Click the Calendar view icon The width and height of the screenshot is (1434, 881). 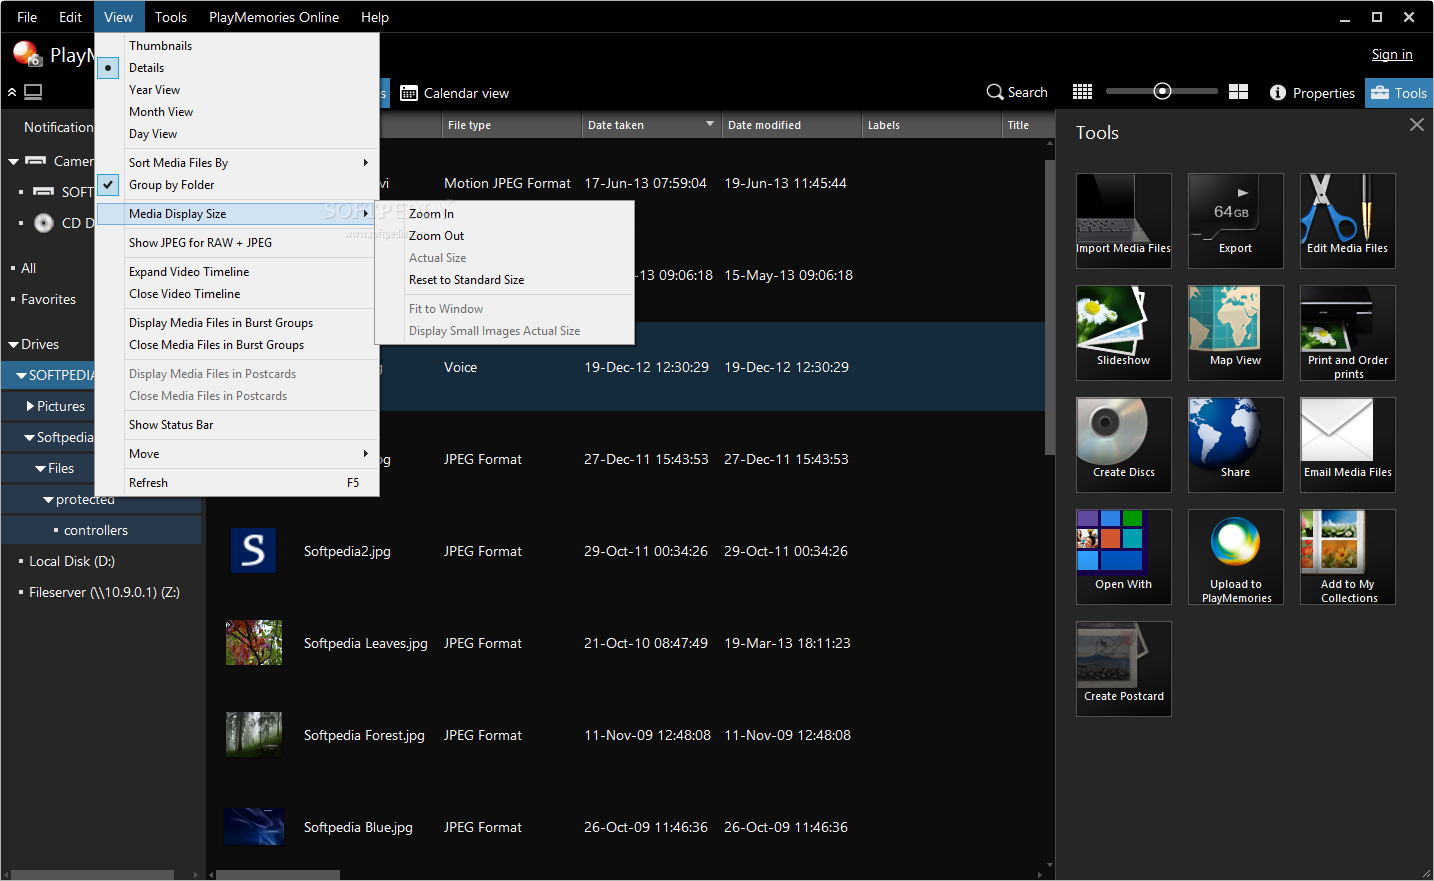[x=409, y=93]
